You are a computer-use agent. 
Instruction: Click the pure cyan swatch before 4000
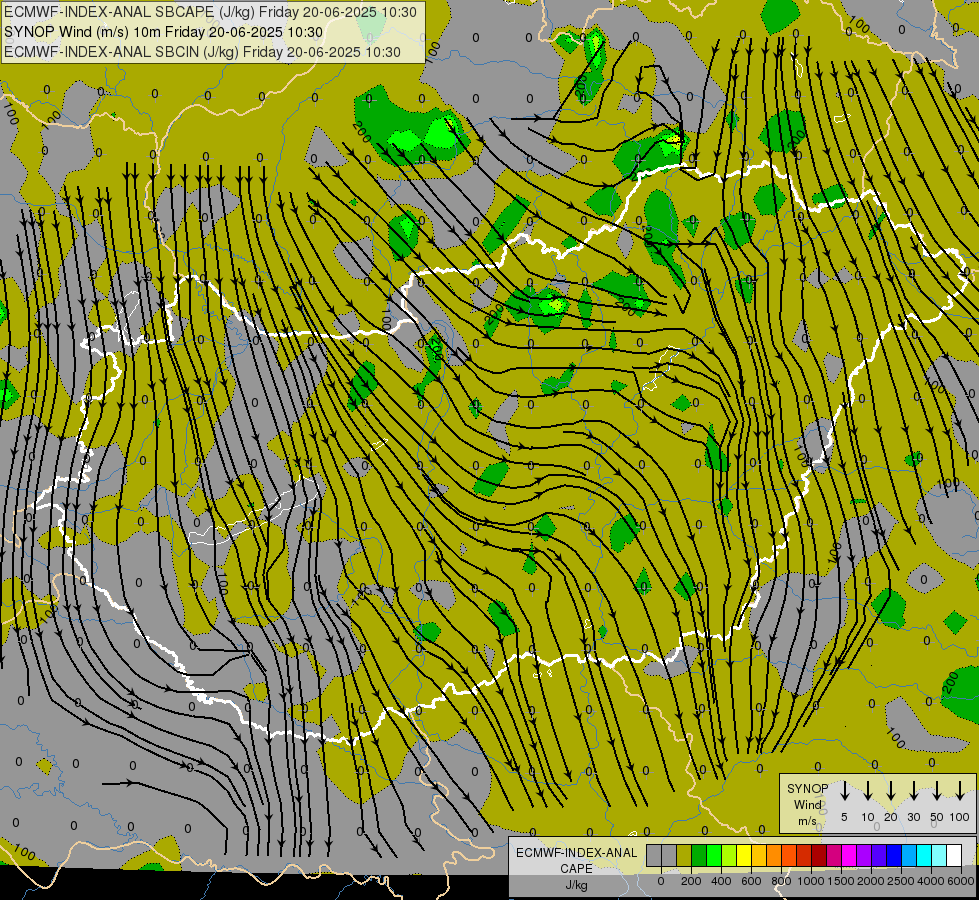pyautogui.click(x=925, y=855)
